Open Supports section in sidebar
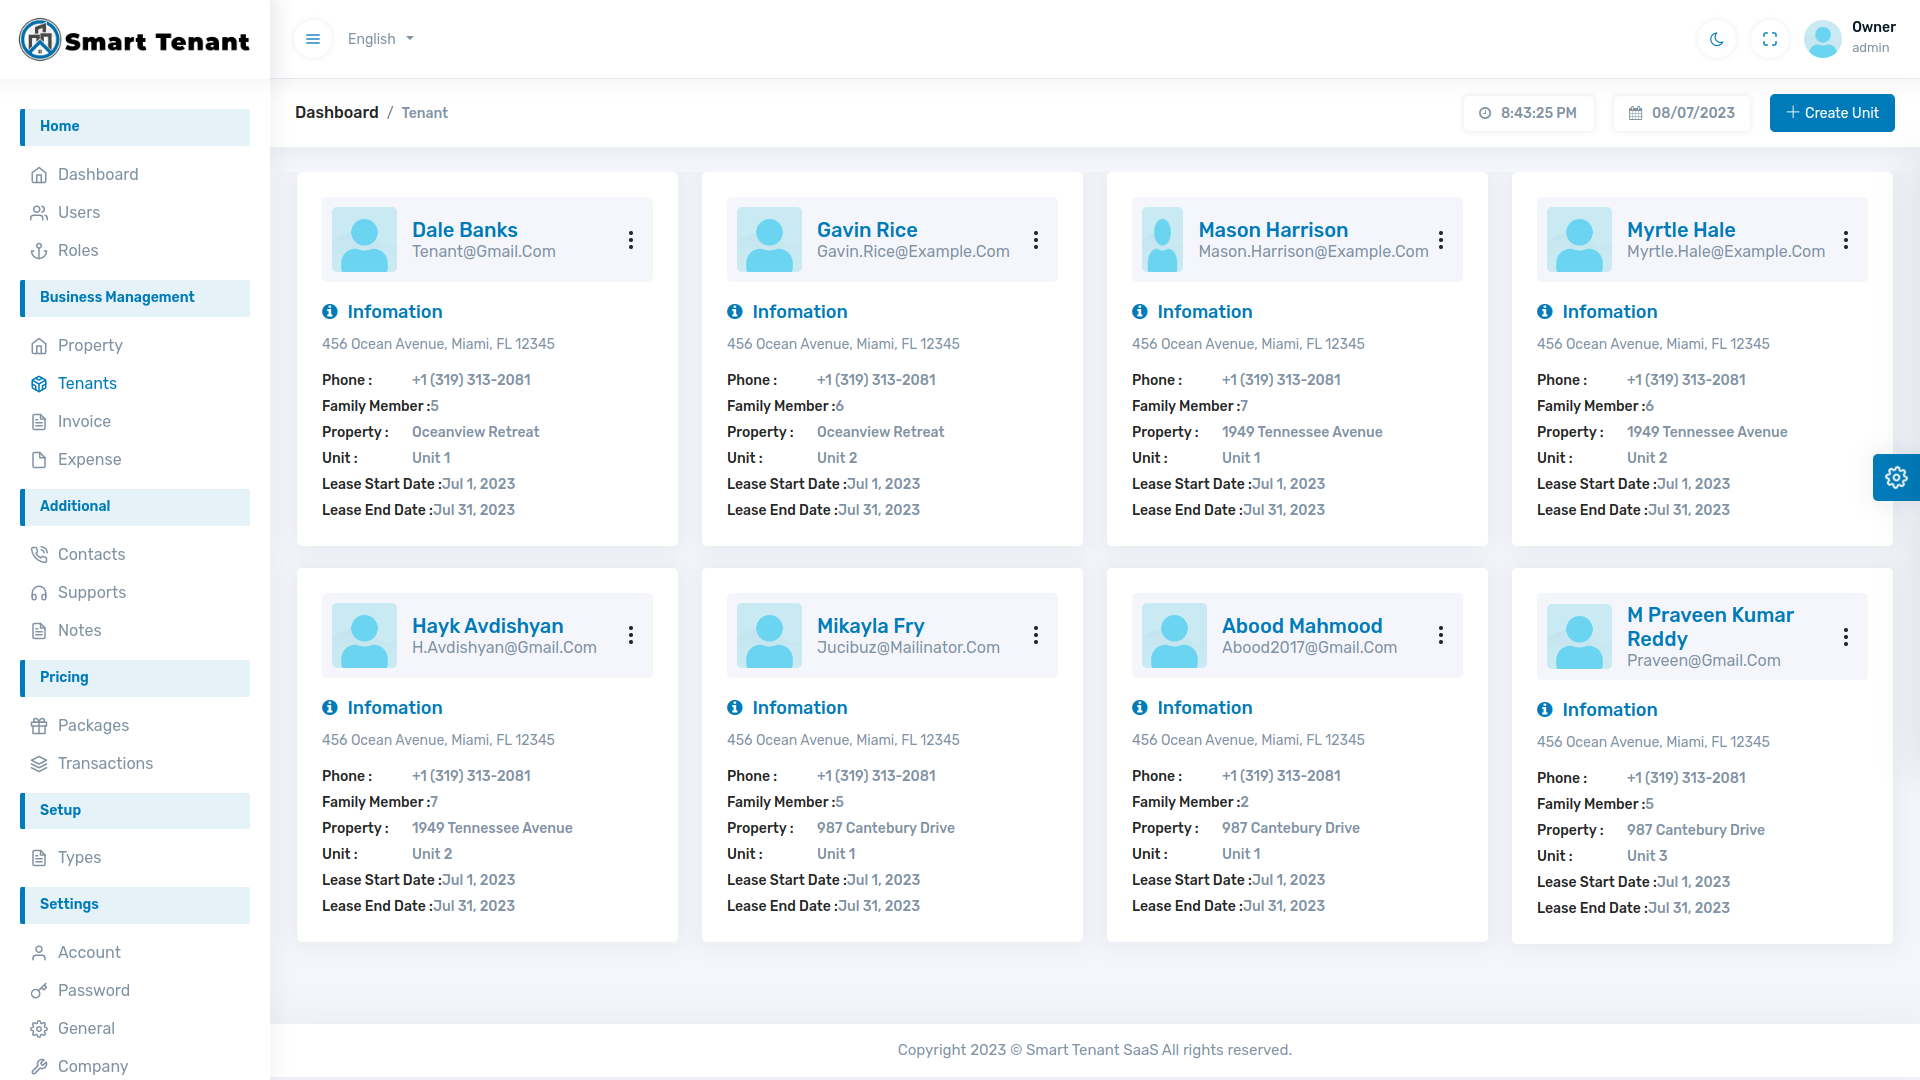The height and width of the screenshot is (1080, 1920). (92, 592)
